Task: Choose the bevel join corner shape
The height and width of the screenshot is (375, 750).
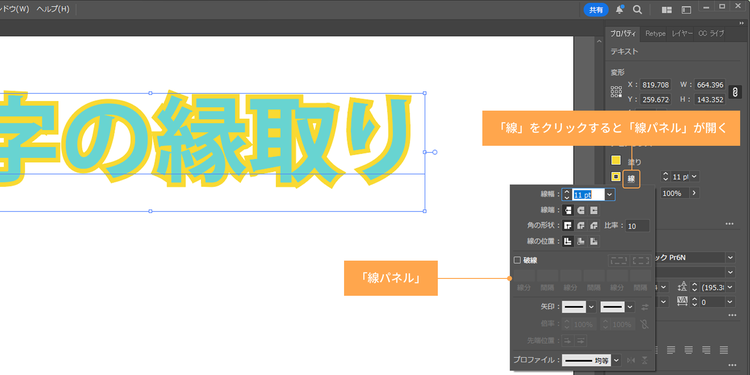Action: tap(594, 226)
